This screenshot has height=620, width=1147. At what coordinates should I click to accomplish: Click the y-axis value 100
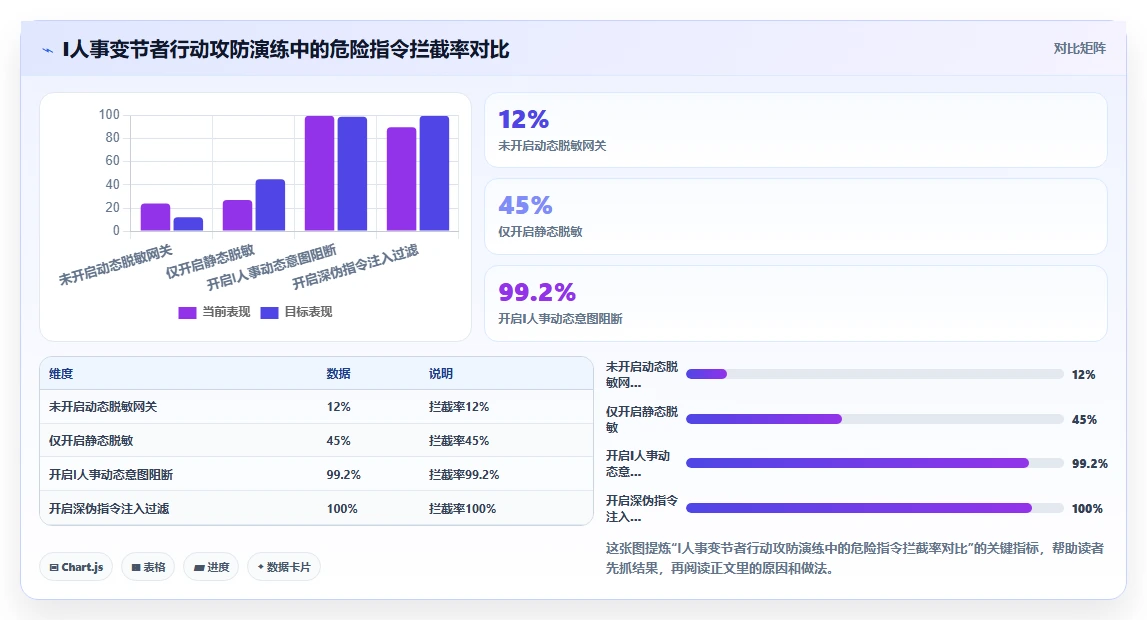coord(109,115)
